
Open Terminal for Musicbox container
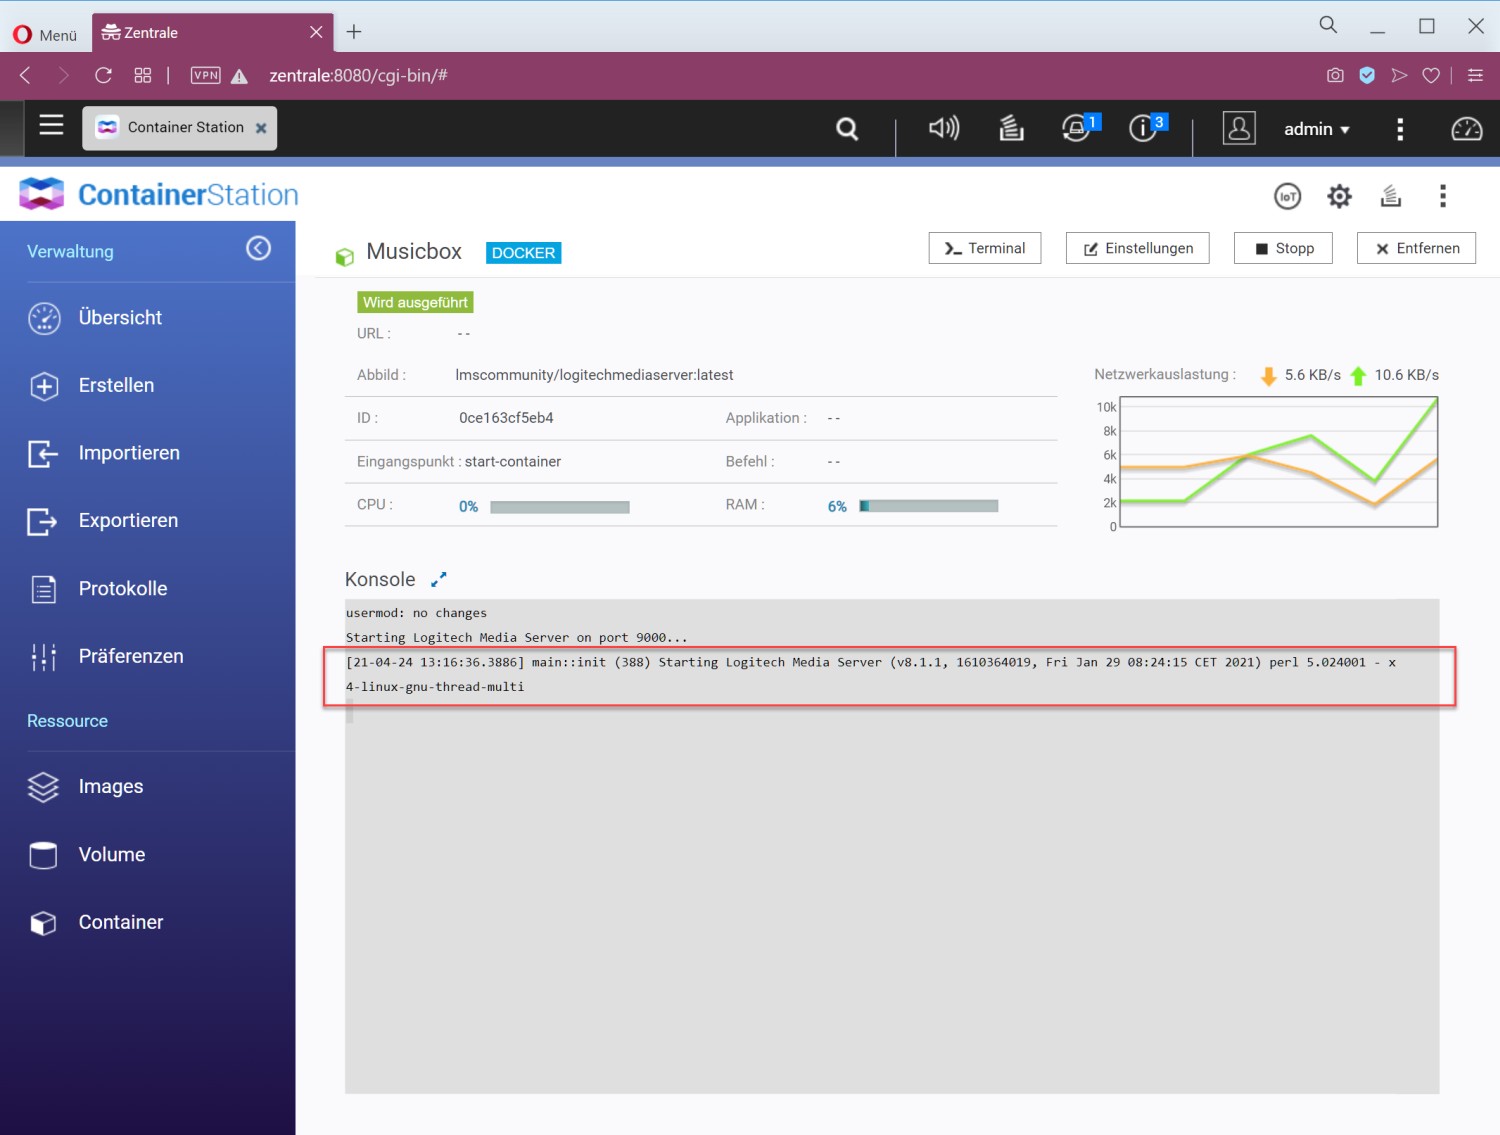985,248
